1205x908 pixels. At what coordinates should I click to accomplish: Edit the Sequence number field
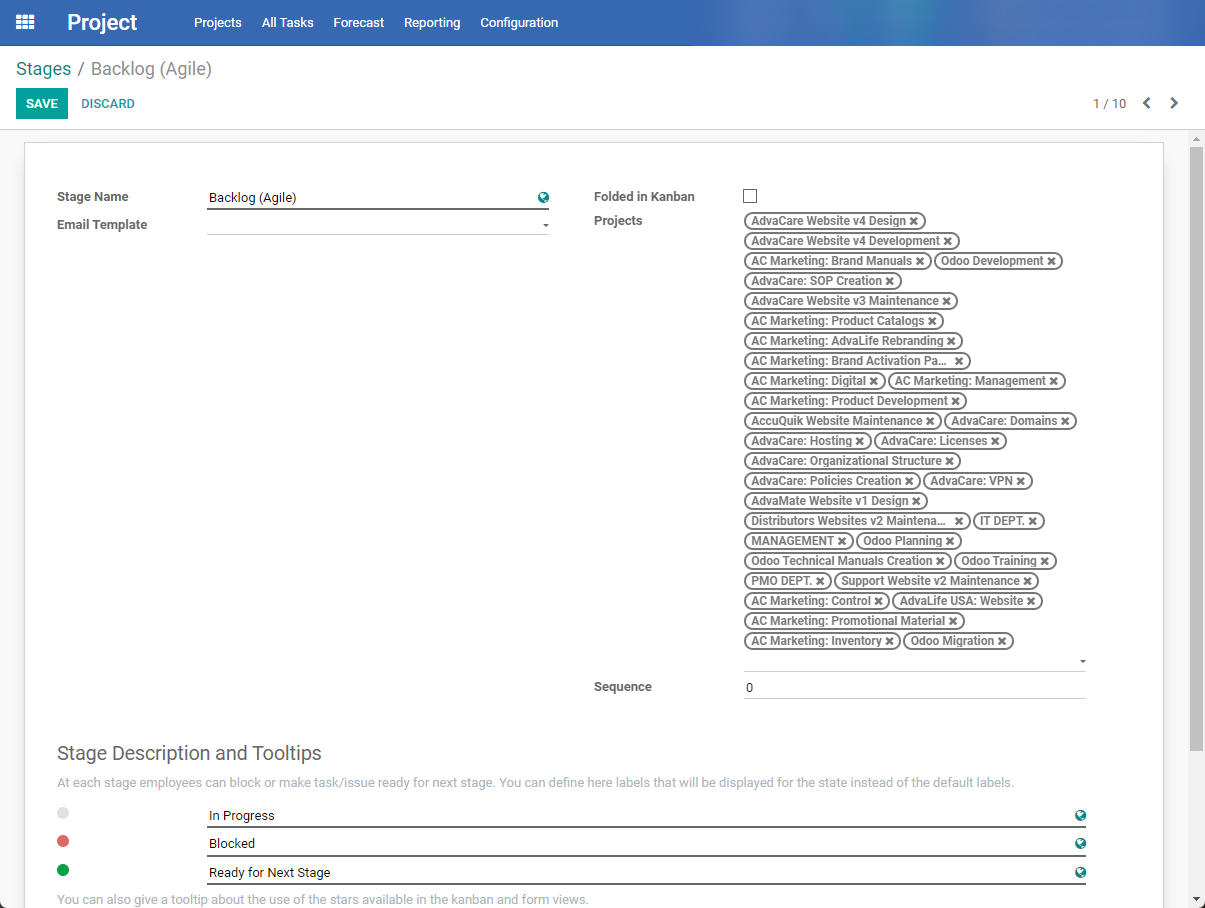915,688
